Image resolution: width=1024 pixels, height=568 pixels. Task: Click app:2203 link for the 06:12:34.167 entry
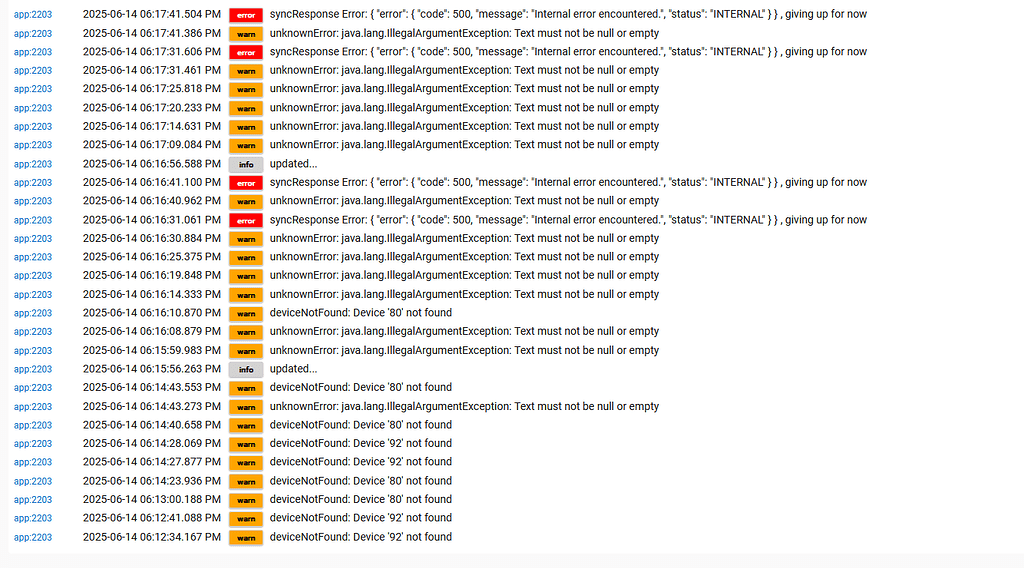[32, 537]
